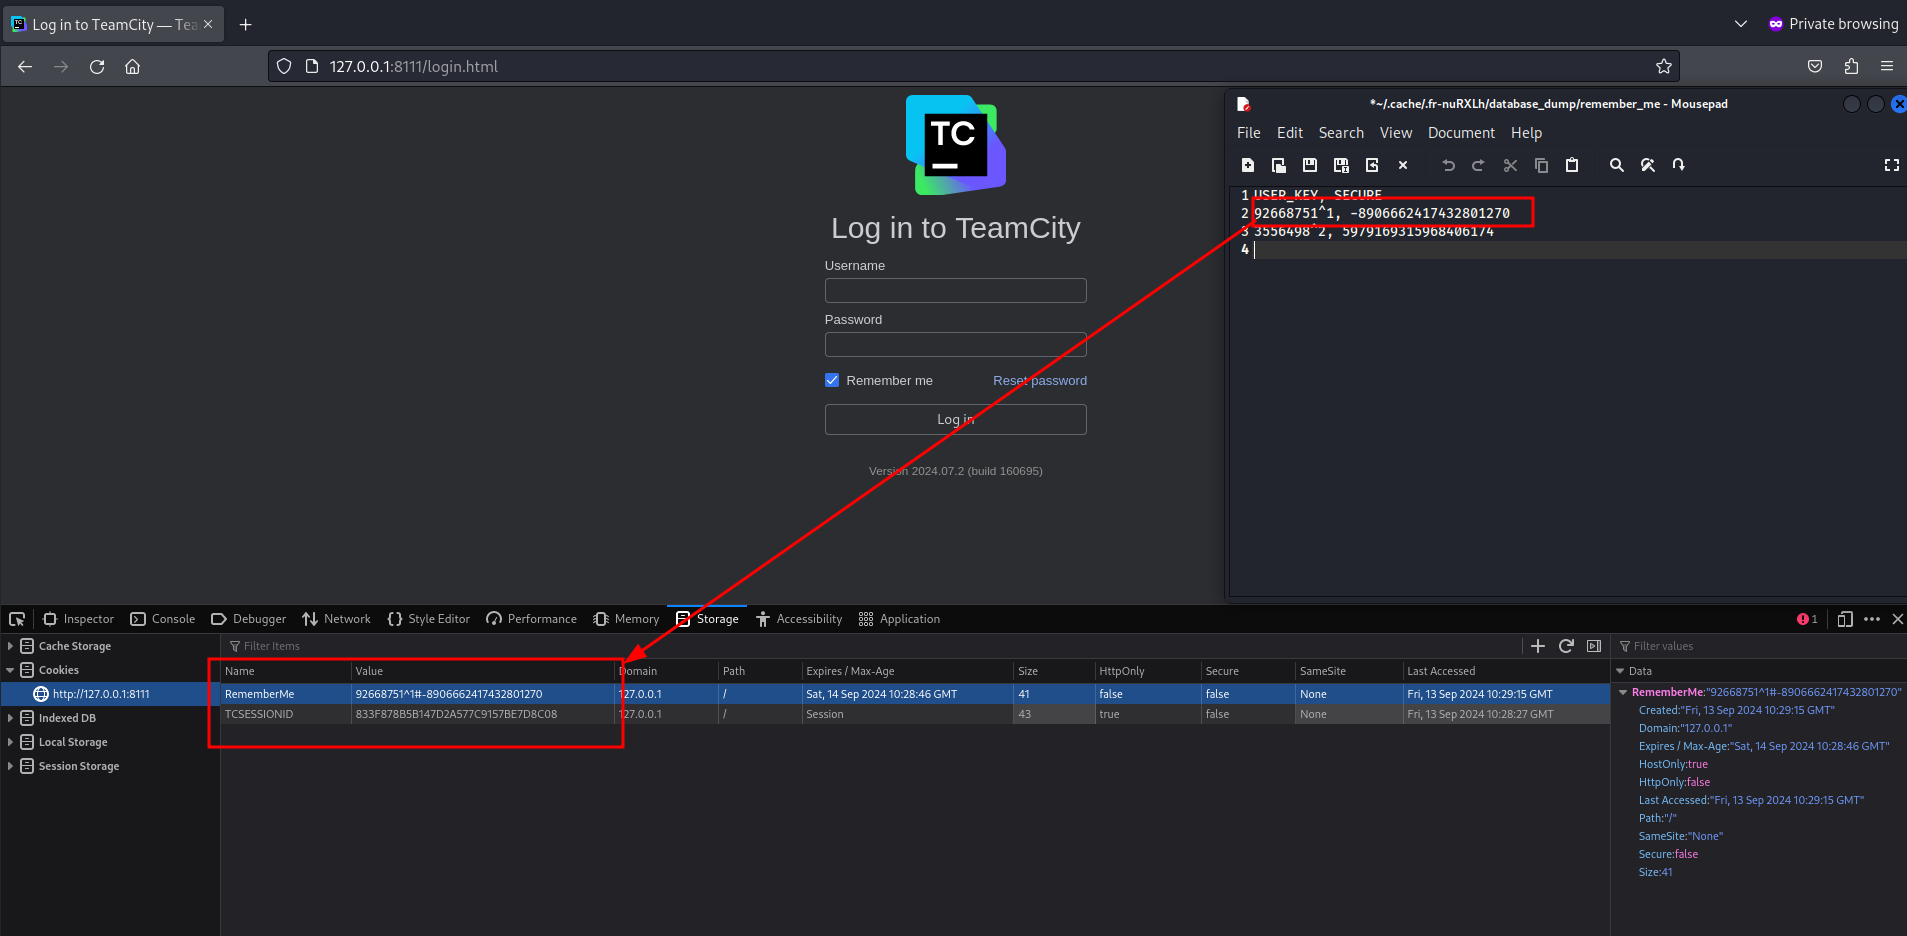Focus the Filter Items search box
The image size is (1907, 936).
click(870, 646)
